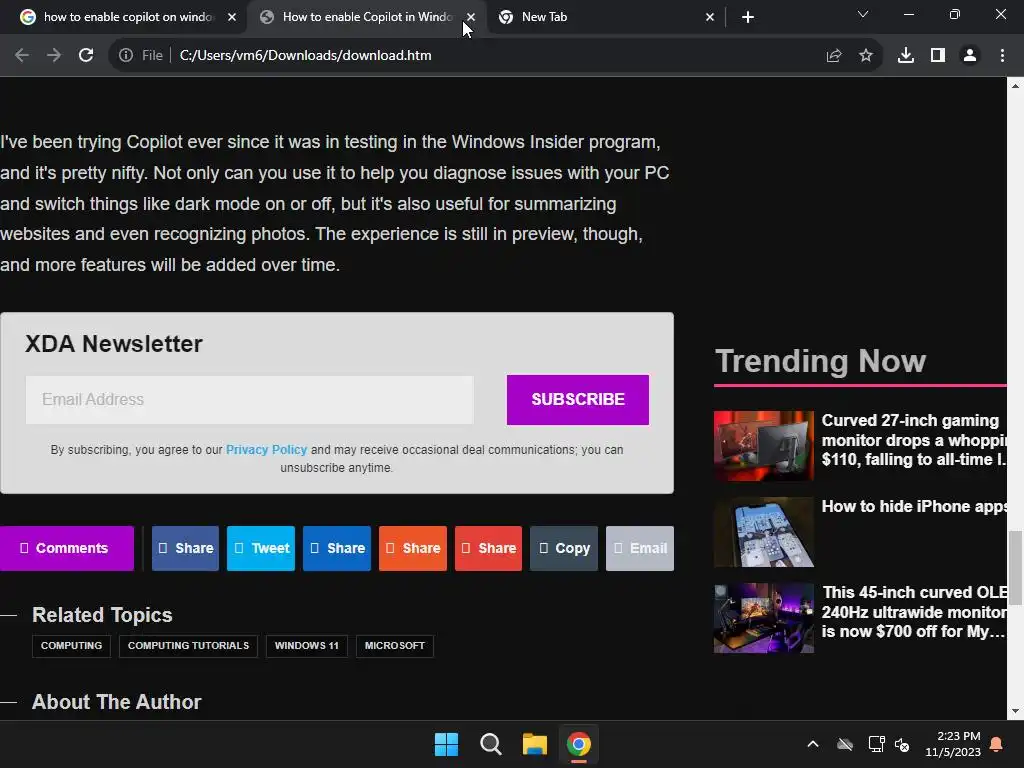Click the OneDrive cloud tray icon
Screen dimensions: 1024x768
click(x=845, y=744)
